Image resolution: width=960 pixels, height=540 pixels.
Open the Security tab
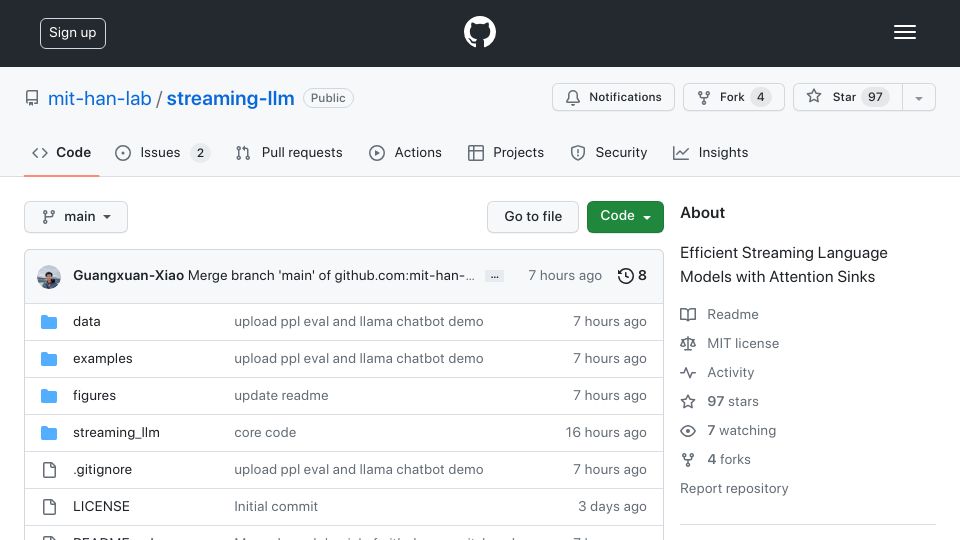[609, 152]
